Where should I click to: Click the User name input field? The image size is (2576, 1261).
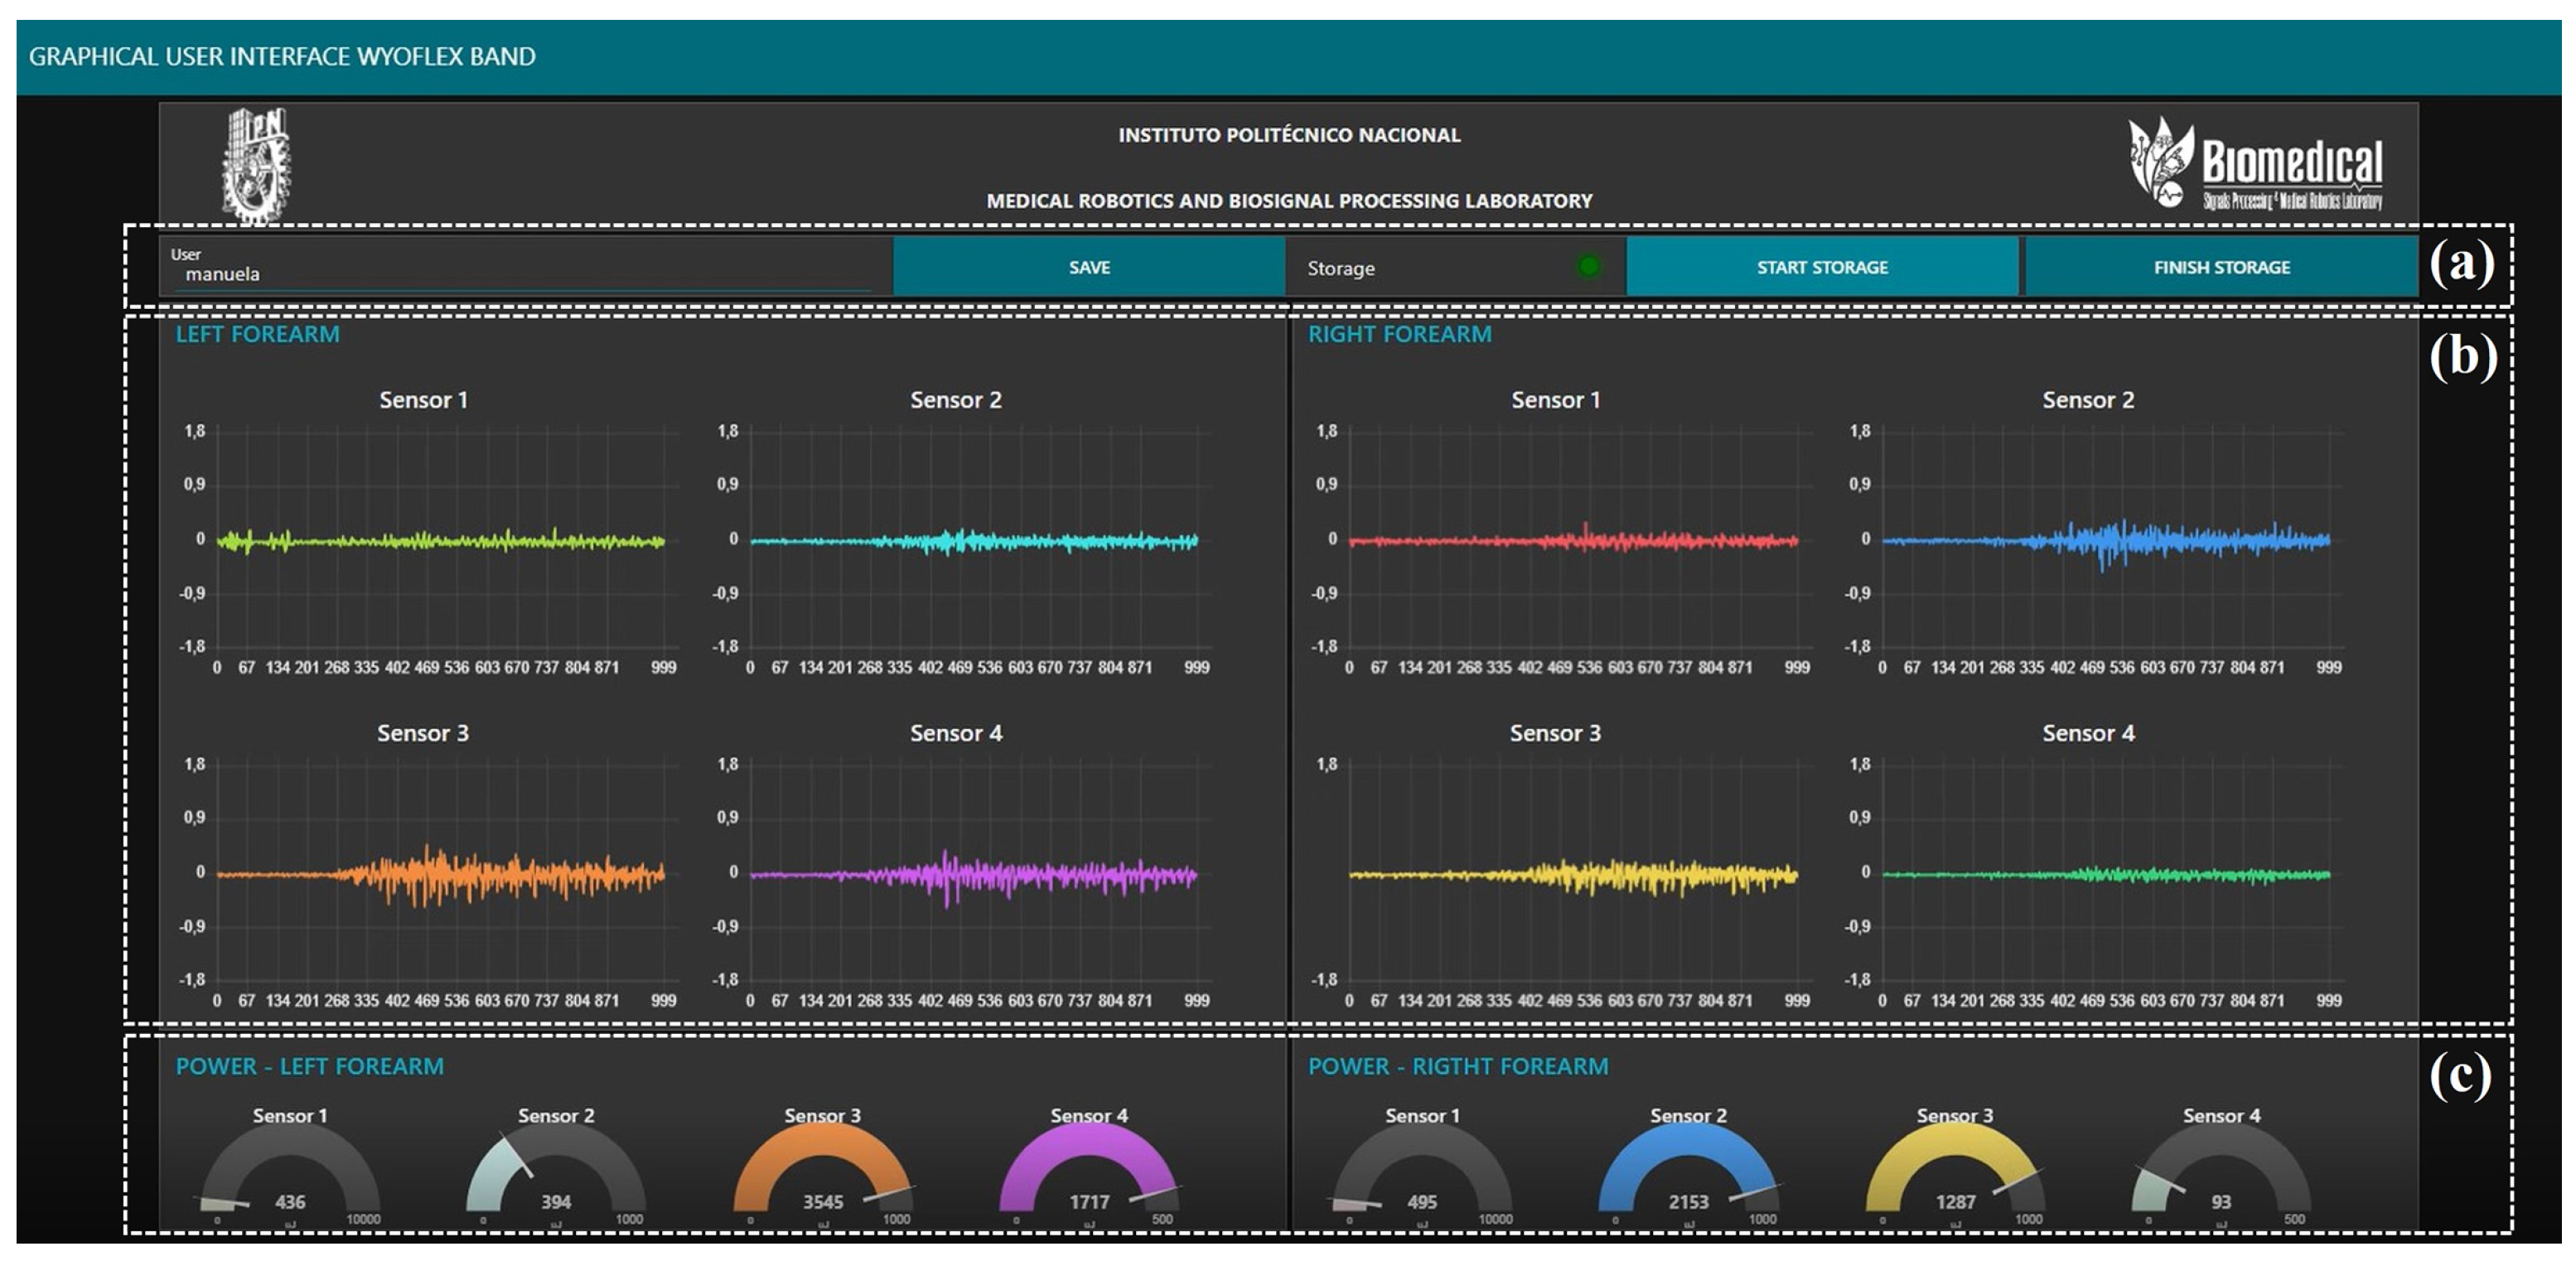(x=520, y=273)
